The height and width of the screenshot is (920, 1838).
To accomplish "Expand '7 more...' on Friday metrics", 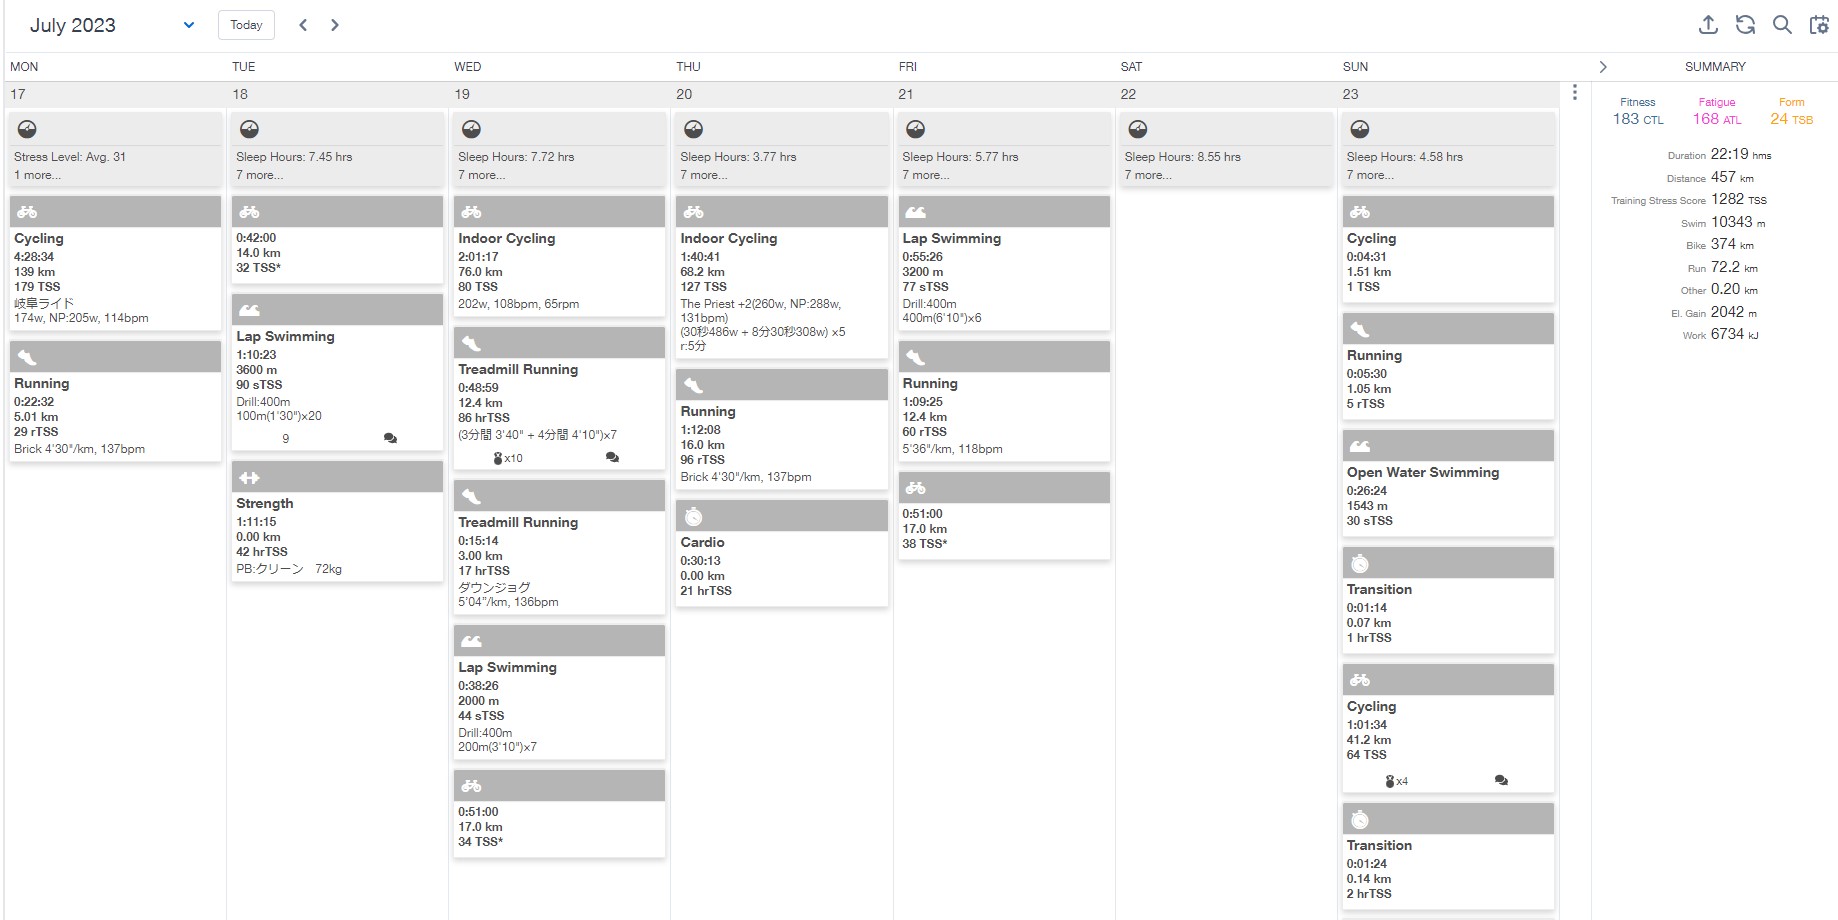I will (926, 175).
